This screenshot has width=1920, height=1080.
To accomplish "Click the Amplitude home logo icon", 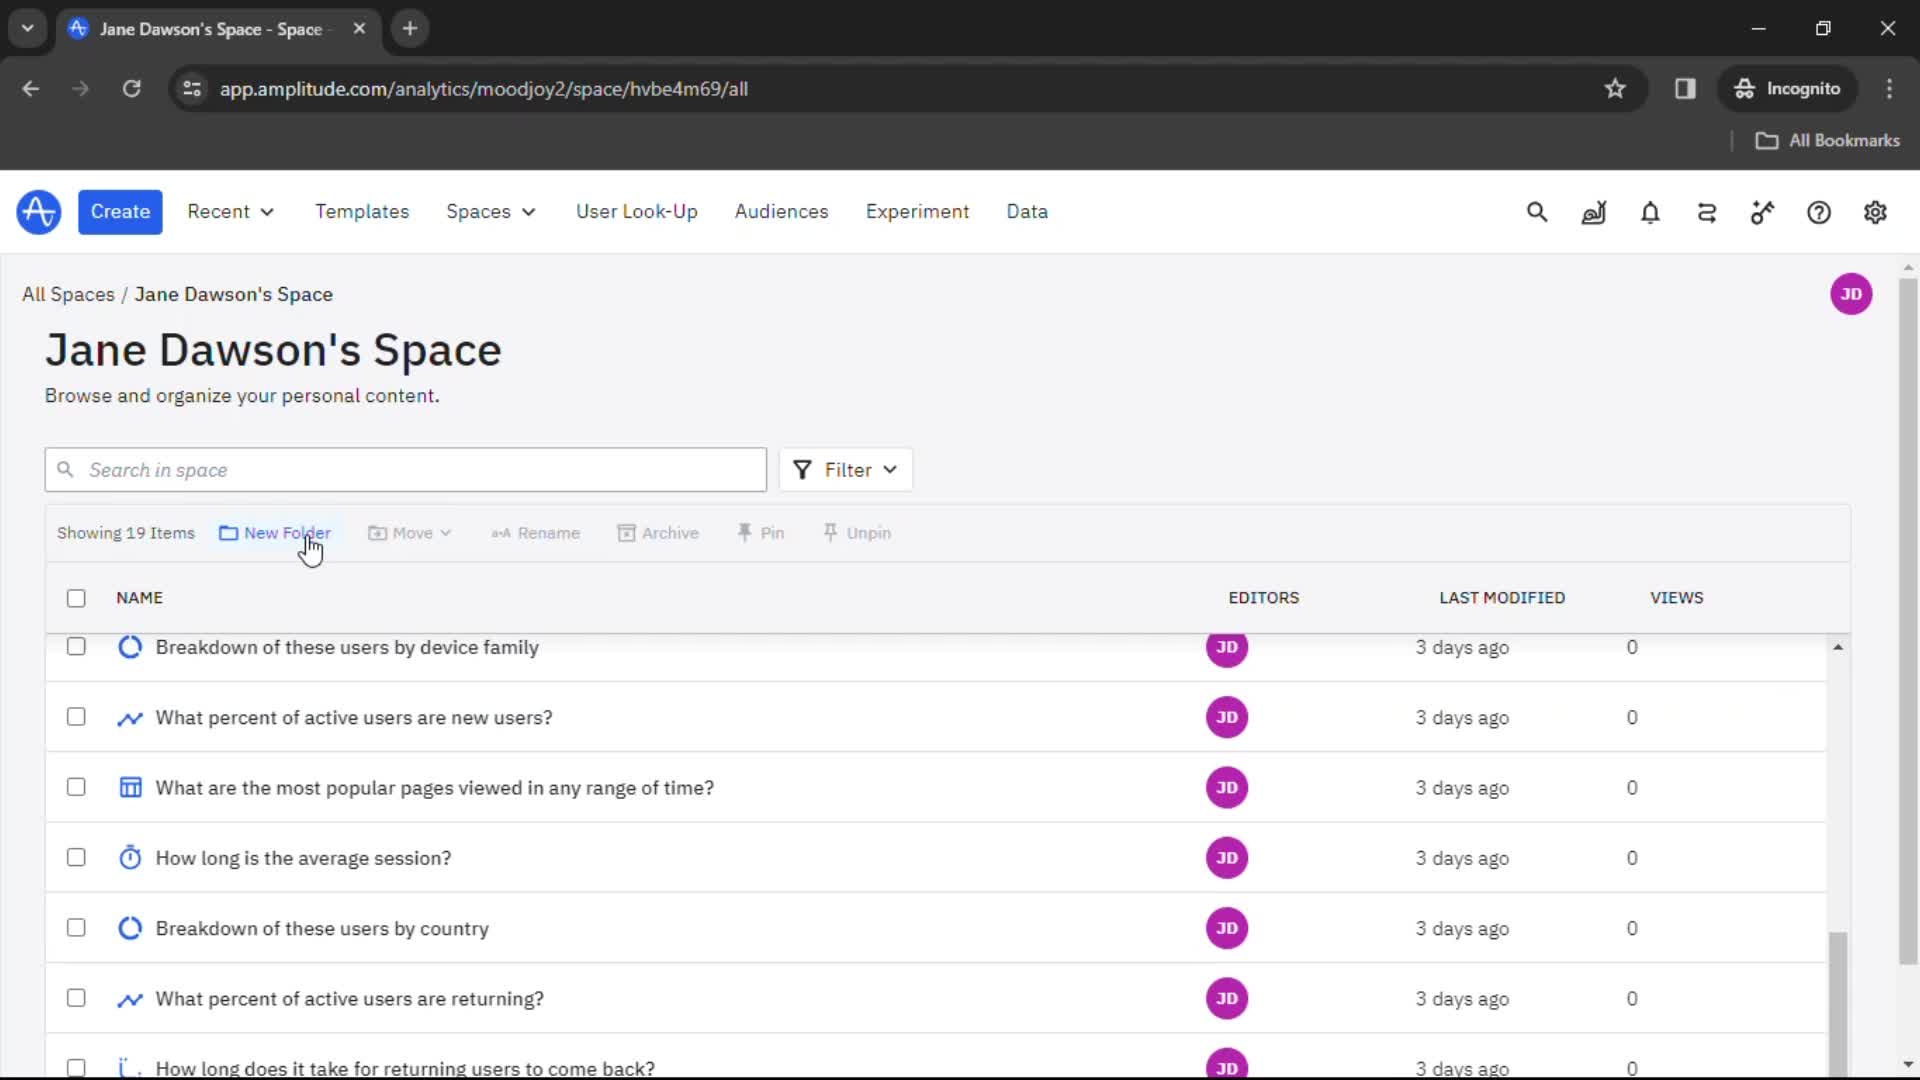I will click(x=38, y=211).
